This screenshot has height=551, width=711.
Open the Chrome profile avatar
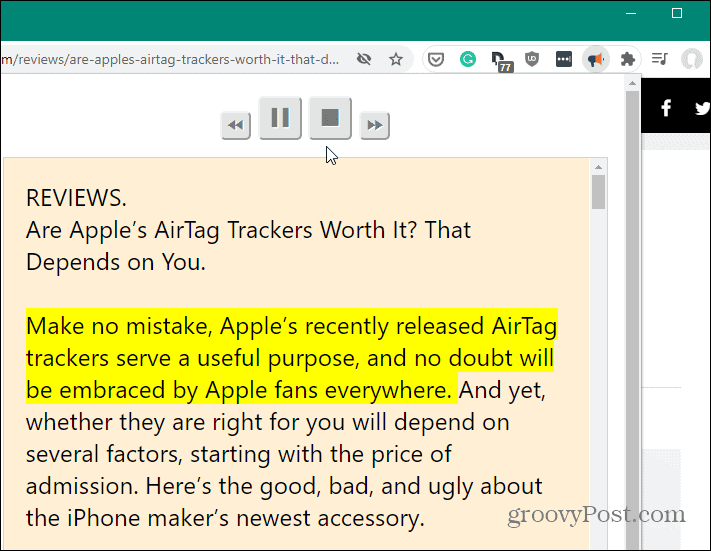coord(691,60)
